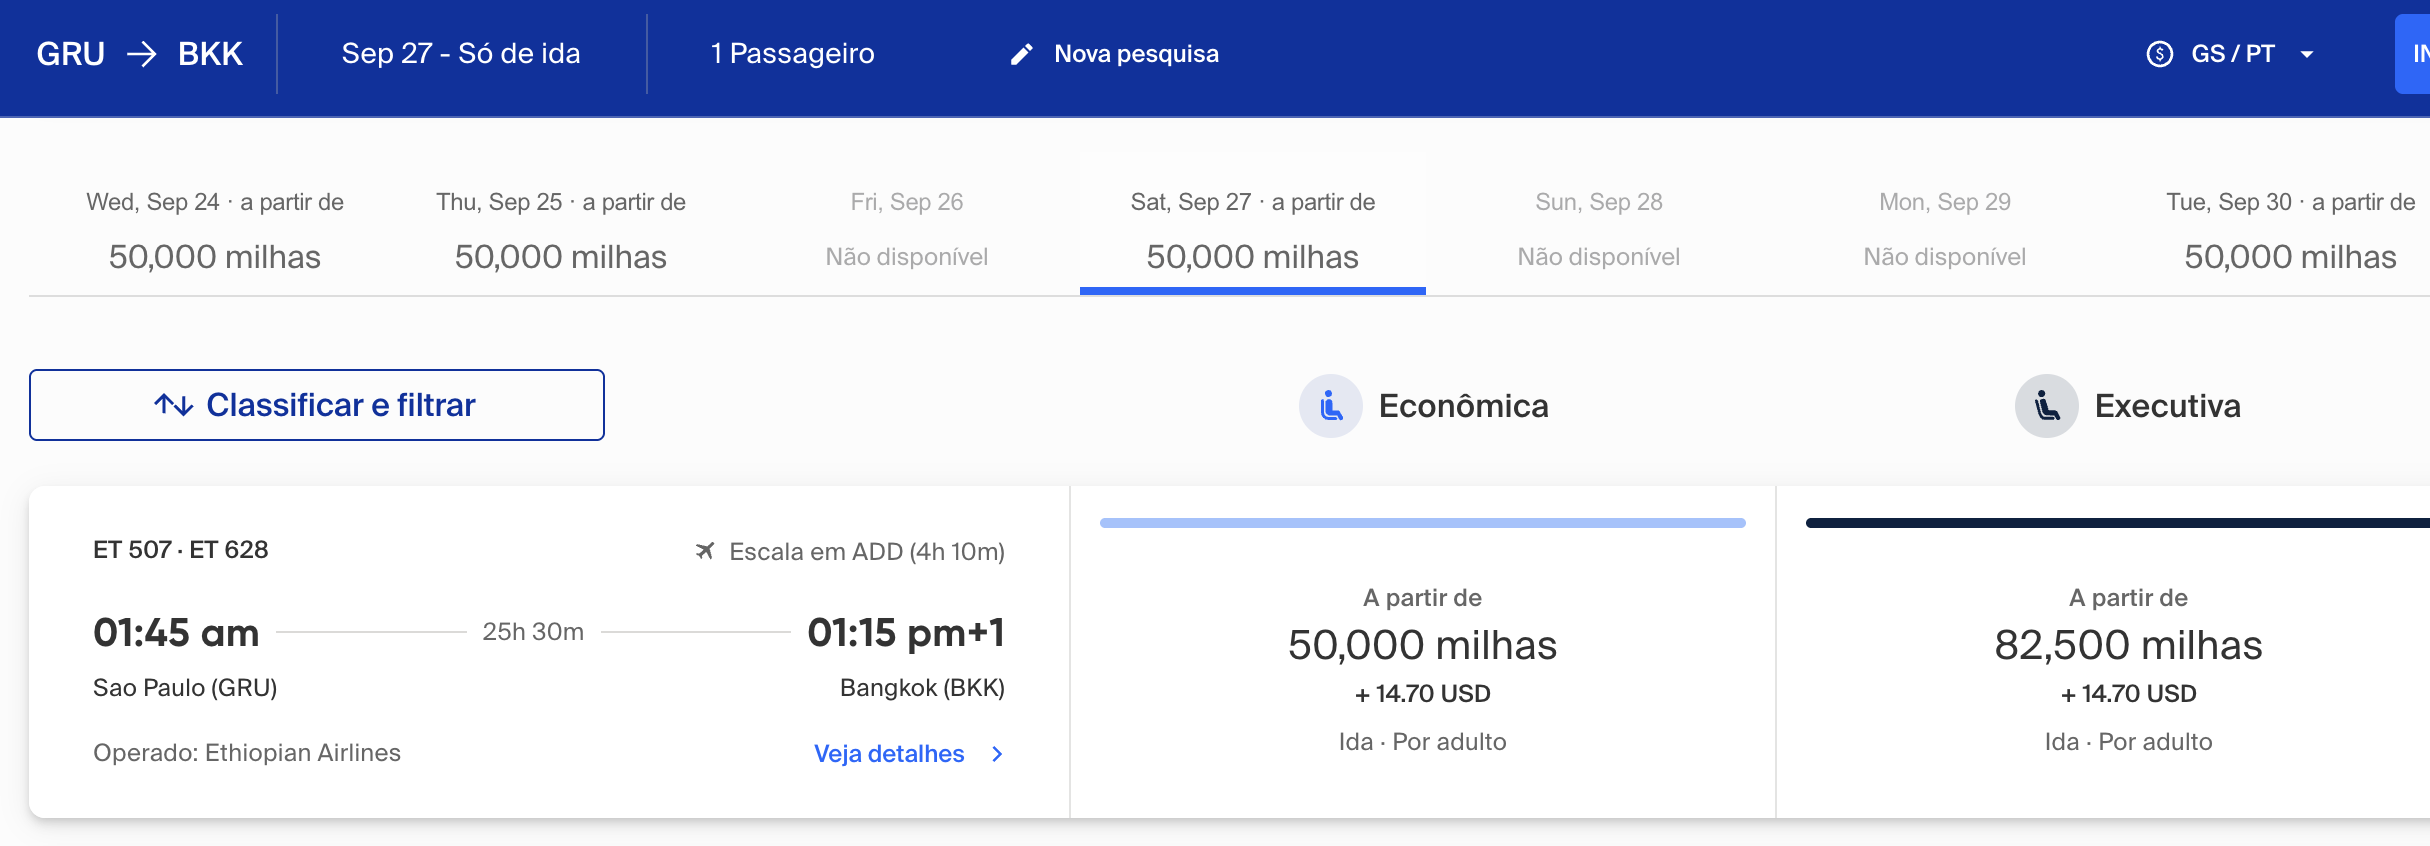Click the Econômica seat icon
This screenshot has height=846, width=2430.
click(1330, 406)
